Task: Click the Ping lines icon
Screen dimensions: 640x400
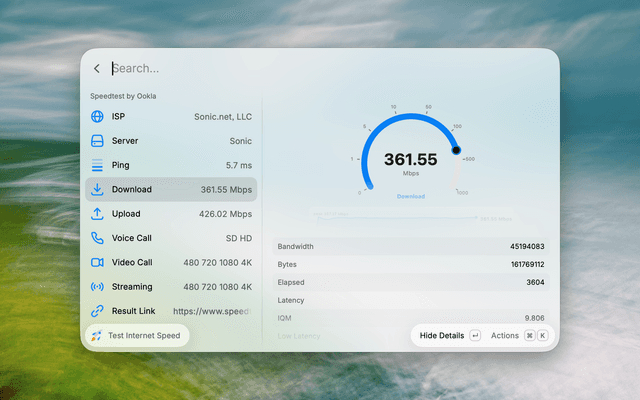Action: click(x=97, y=165)
